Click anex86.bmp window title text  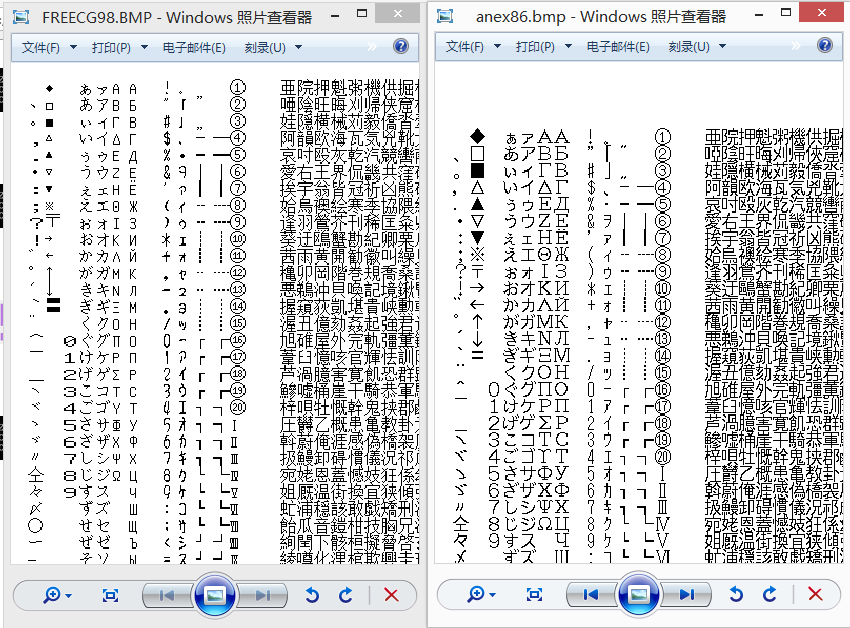click(x=601, y=17)
